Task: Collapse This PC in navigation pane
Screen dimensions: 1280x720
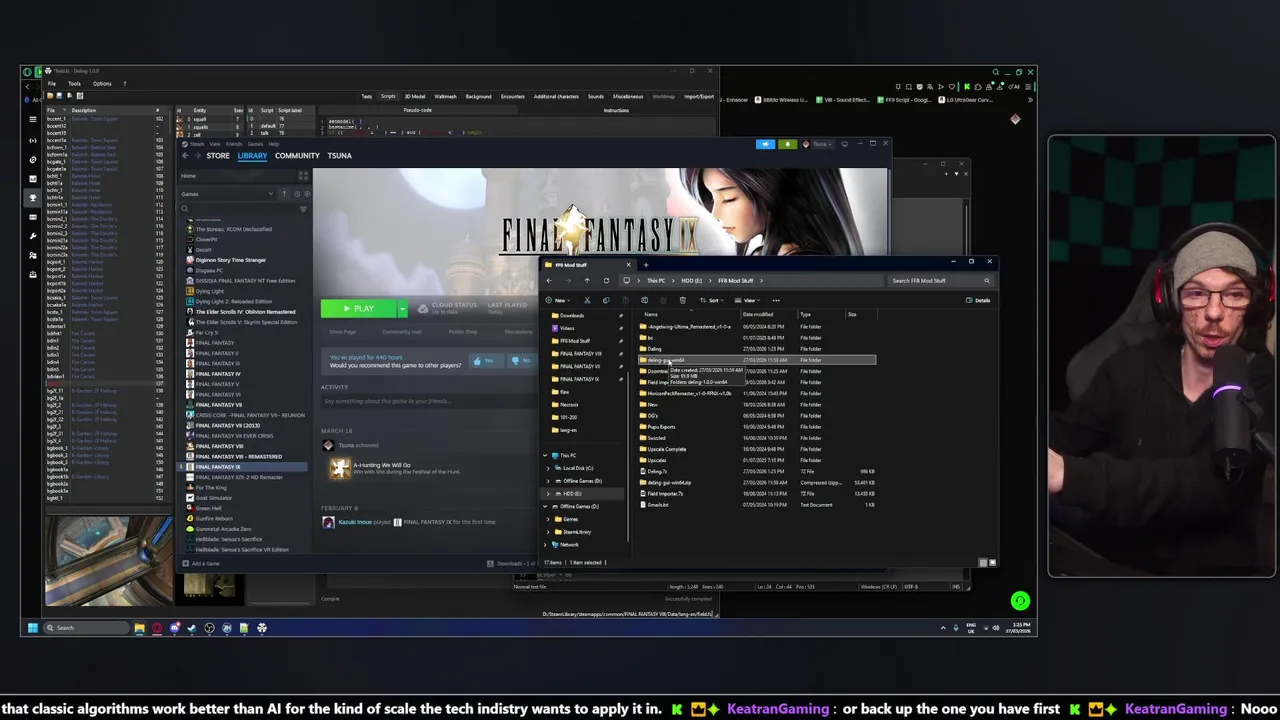Action: 545,455
